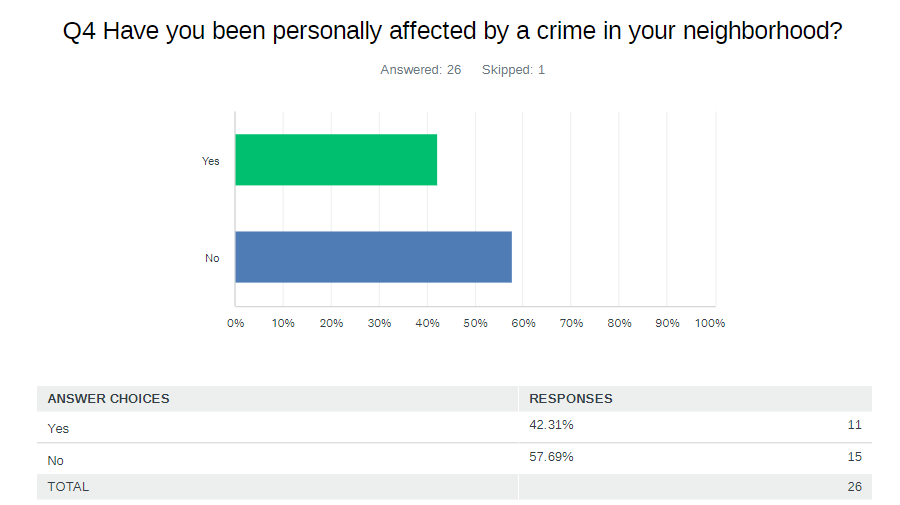This screenshot has height=505, width=900.
Task: Click the Yes label on chart axis
Action: (210, 161)
